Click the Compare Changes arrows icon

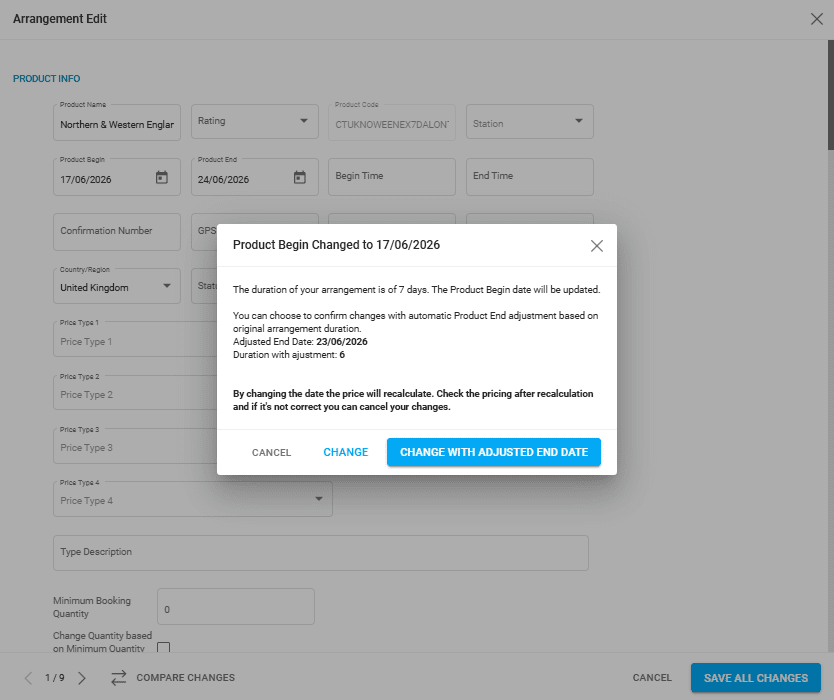coord(119,678)
